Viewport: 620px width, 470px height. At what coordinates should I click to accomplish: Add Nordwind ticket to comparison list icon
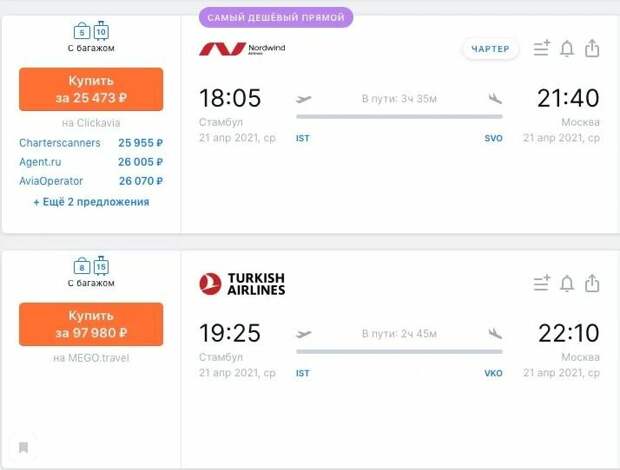(x=541, y=48)
